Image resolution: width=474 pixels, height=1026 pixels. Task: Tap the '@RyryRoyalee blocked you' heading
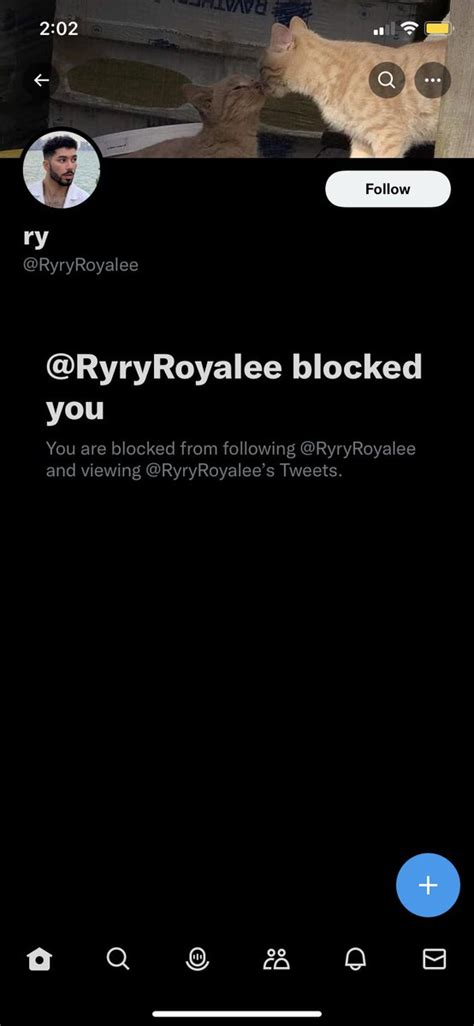(x=234, y=387)
